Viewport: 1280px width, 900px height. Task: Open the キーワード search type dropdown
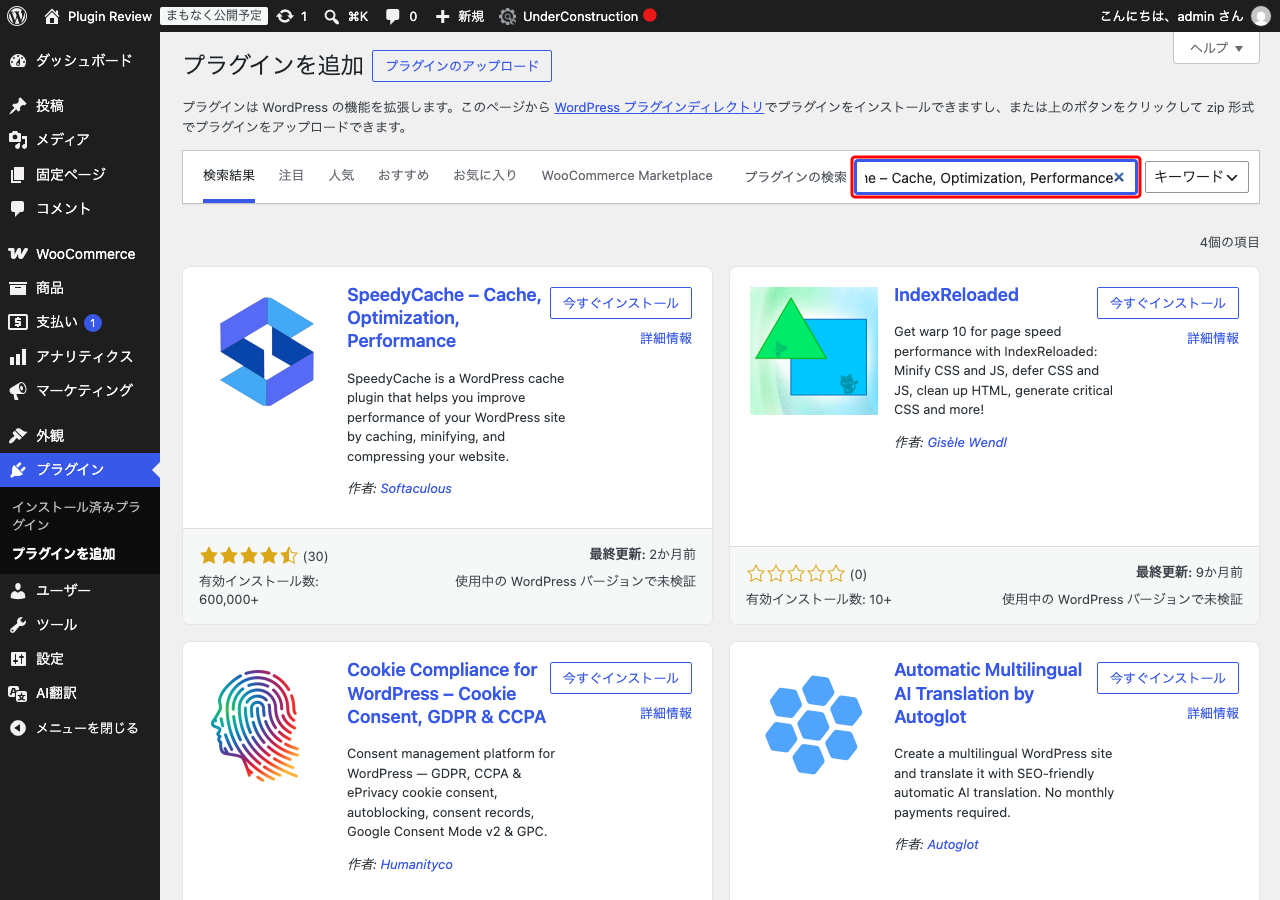coord(1197,177)
